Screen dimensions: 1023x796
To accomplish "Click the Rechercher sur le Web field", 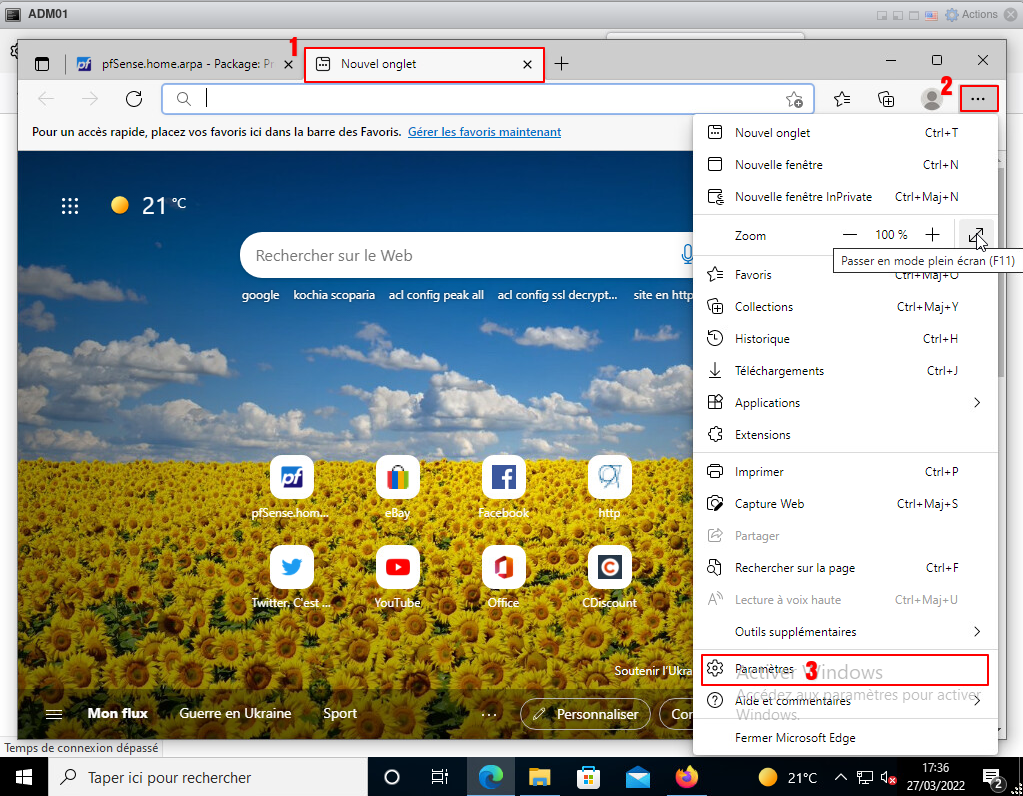I will tap(460, 256).
